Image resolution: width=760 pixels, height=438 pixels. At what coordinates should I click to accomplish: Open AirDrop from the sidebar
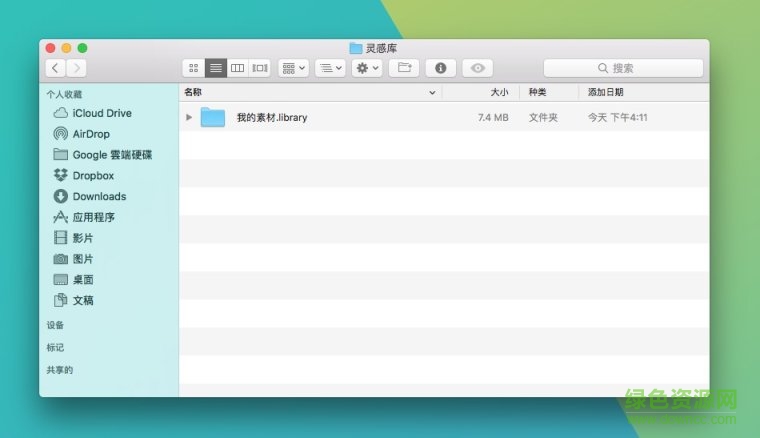click(91, 134)
